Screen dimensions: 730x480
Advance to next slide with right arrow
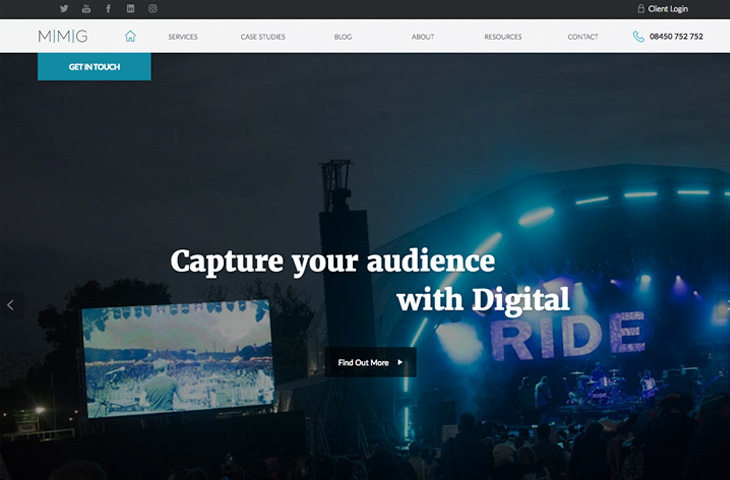[x=726, y=305]
